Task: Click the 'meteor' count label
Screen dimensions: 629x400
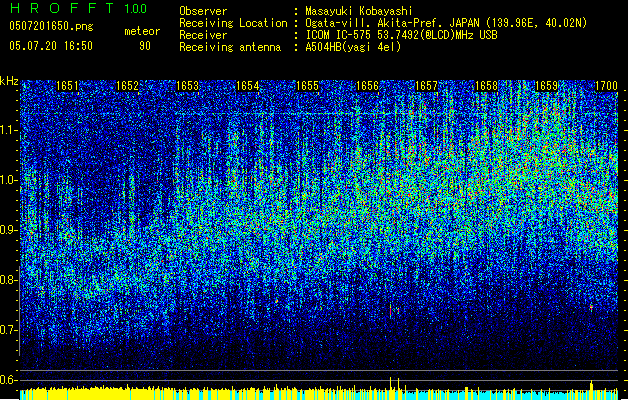Action: [x=142, y=31]
